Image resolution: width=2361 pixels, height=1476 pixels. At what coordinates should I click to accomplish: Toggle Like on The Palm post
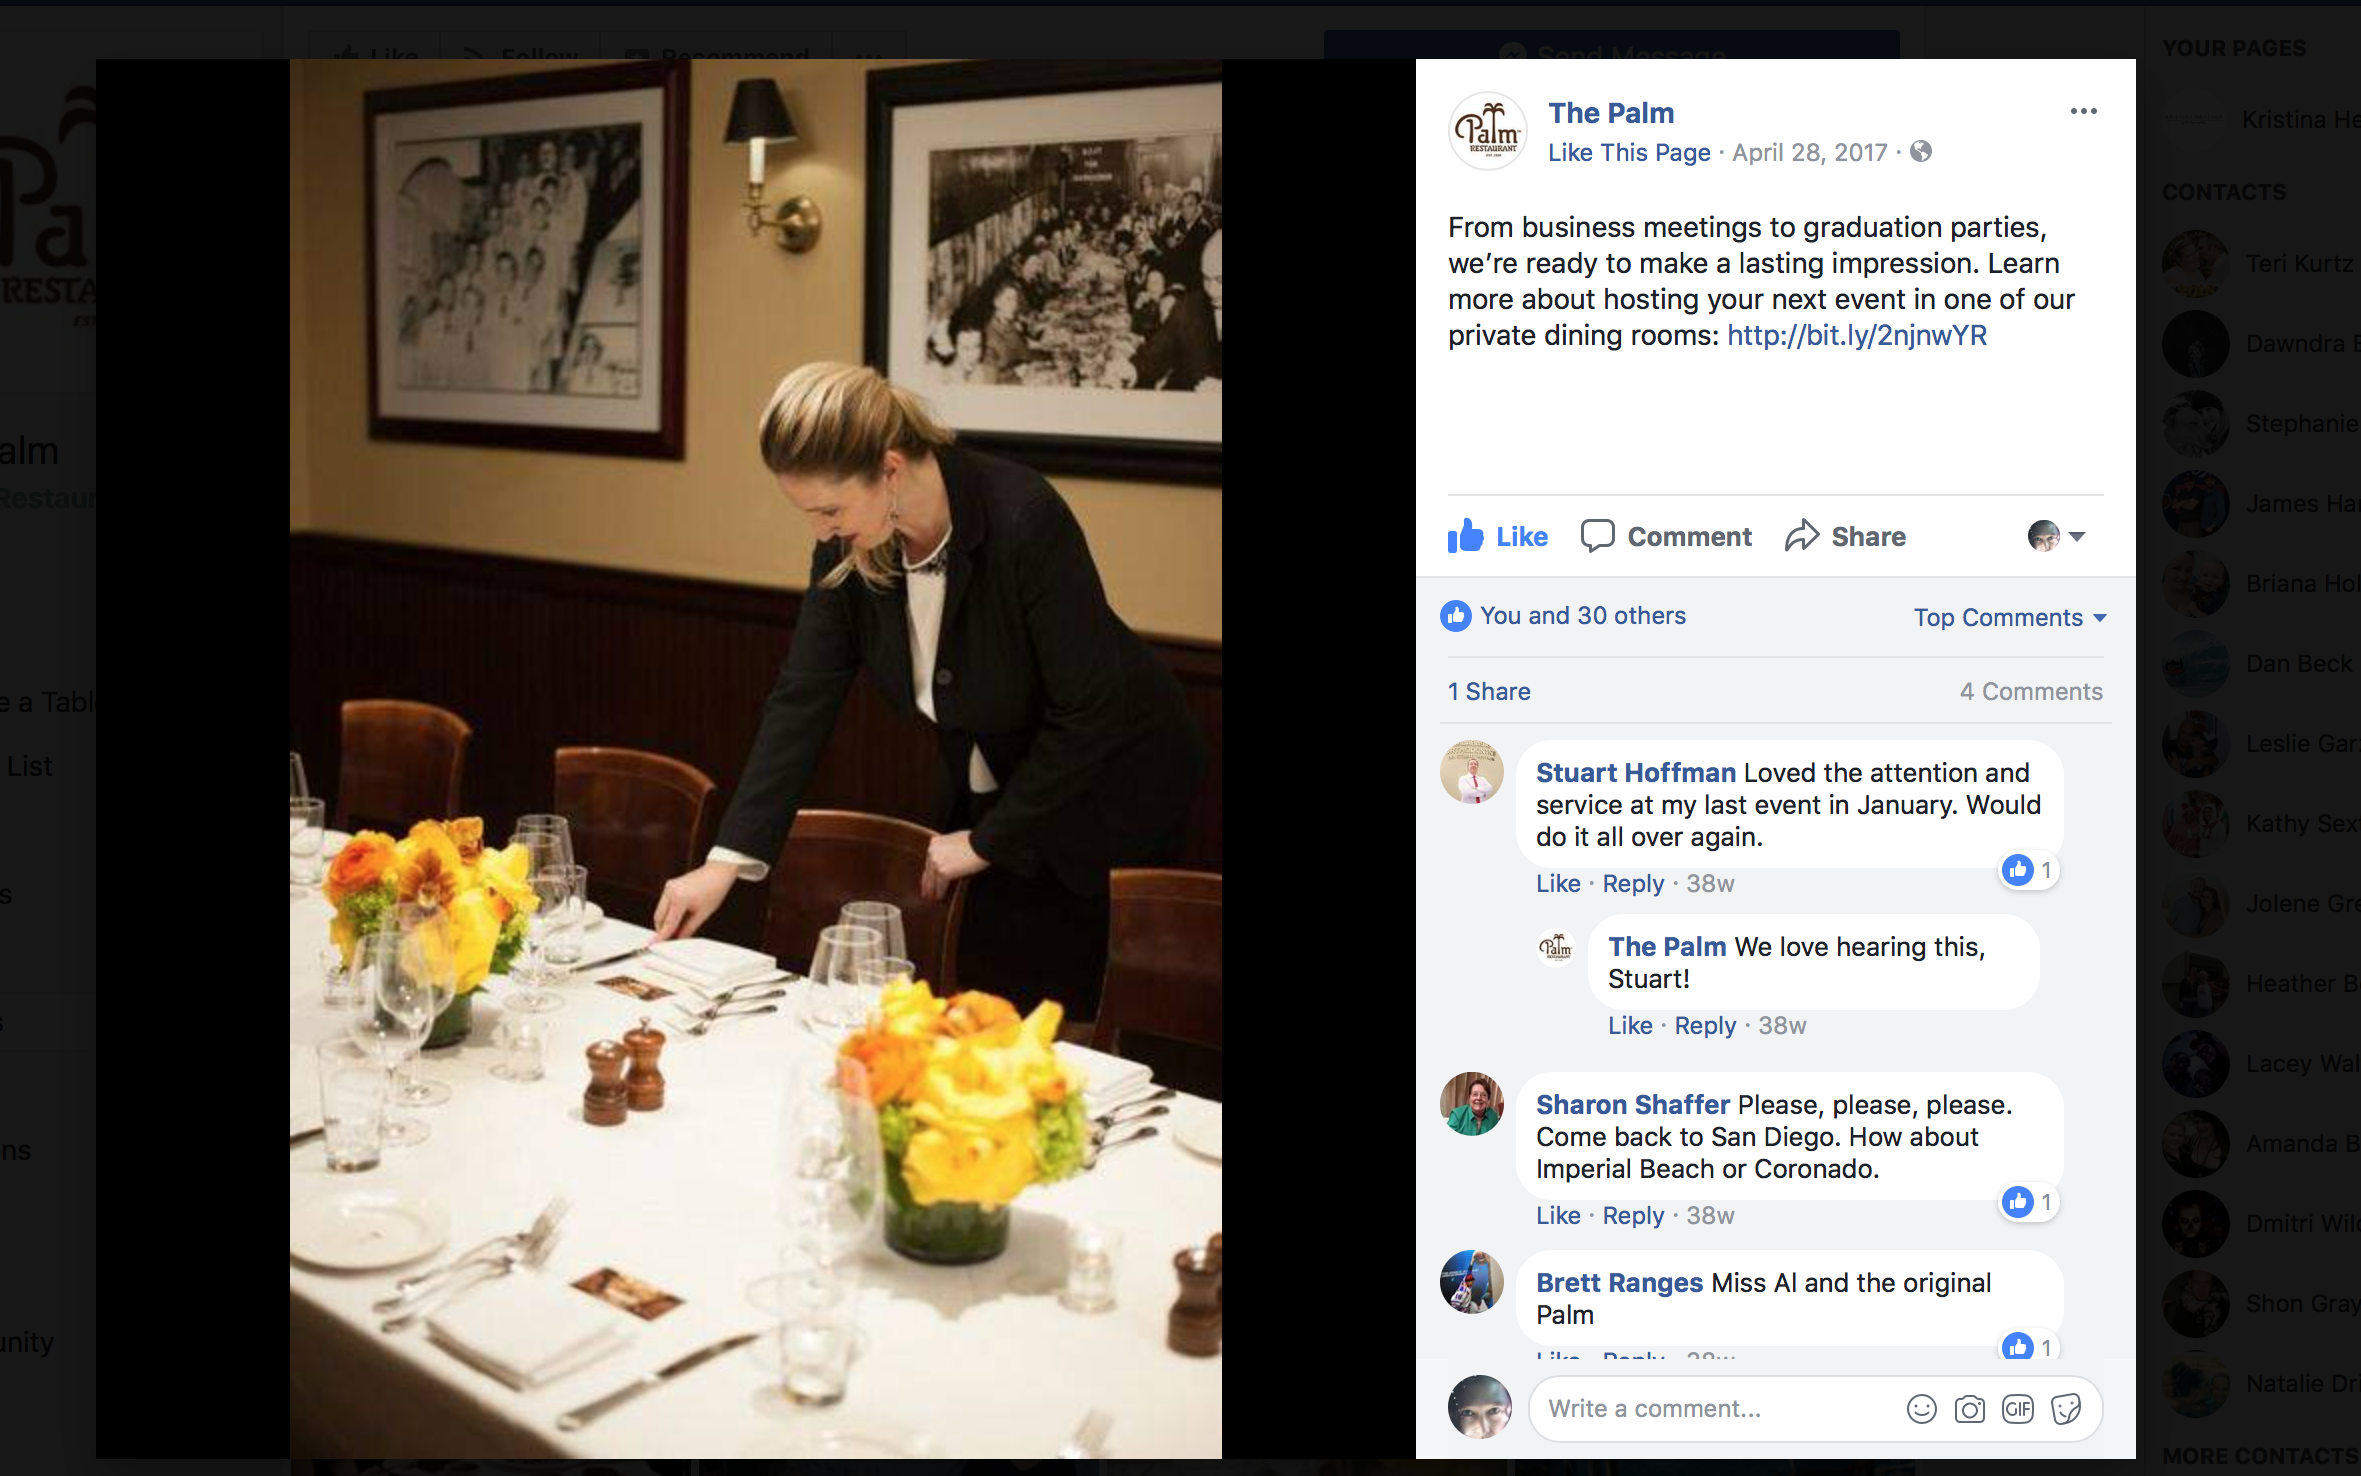(x=1498, y=537)
